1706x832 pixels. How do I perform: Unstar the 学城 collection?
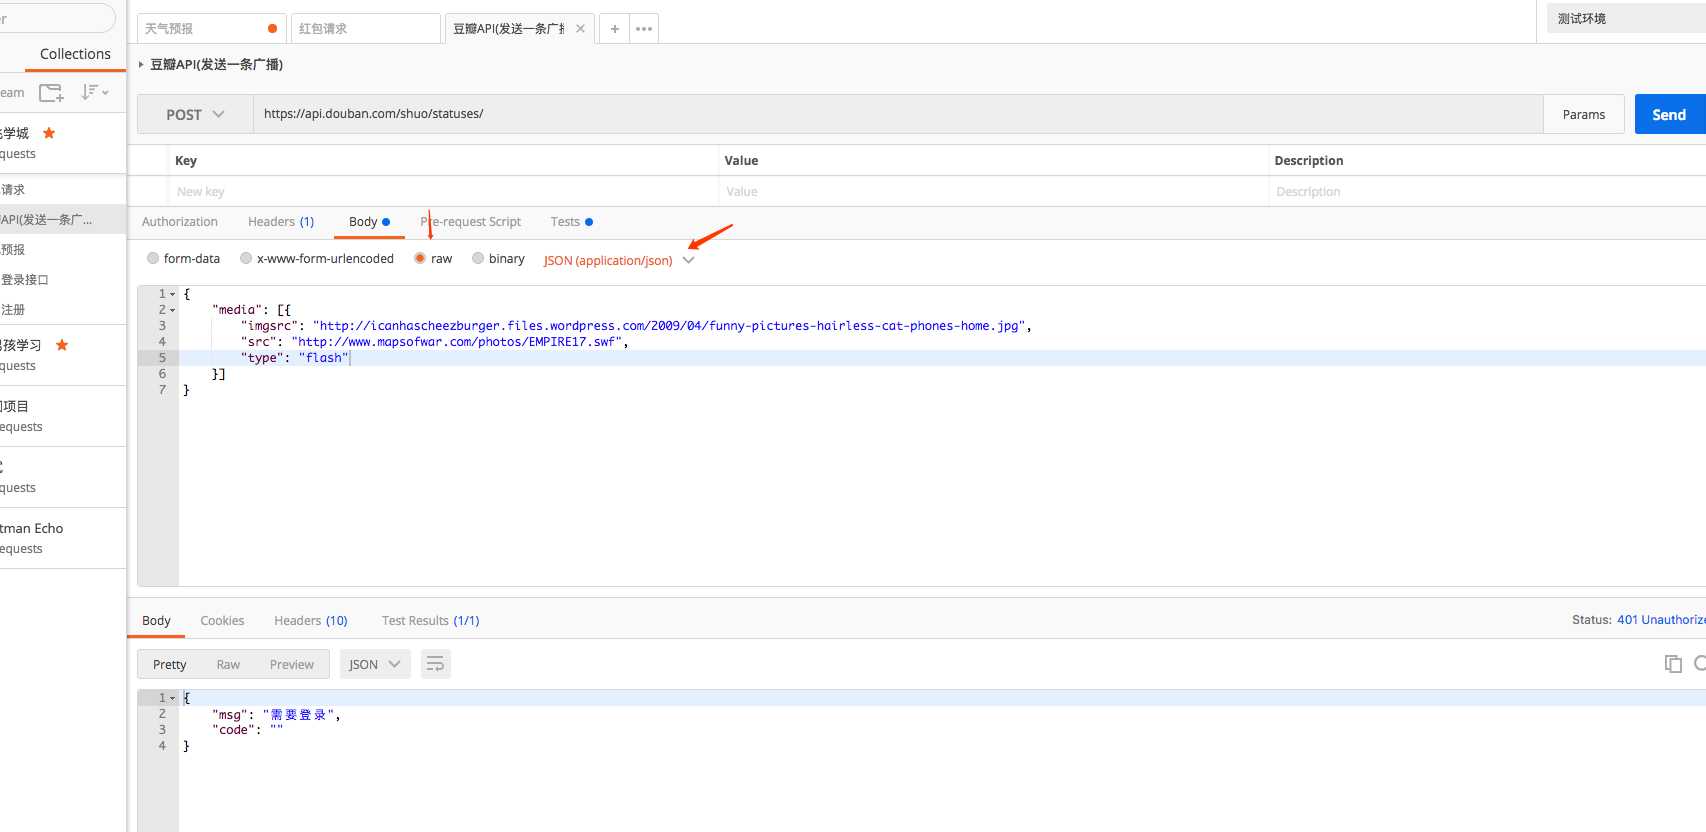coord(49,133)
